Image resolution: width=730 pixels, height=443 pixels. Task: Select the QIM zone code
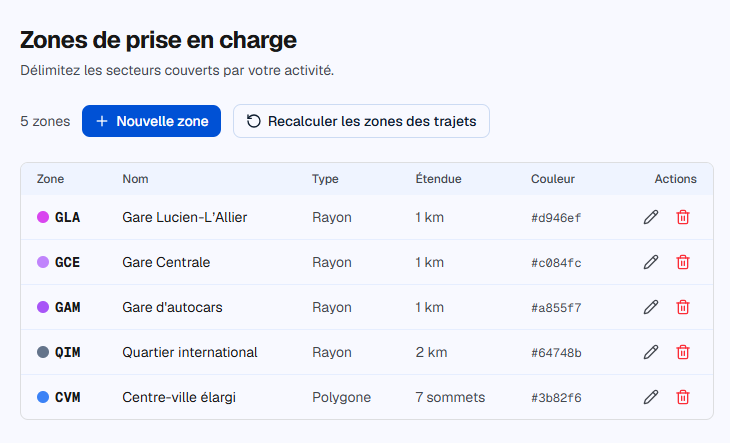[x=68, y=352]
